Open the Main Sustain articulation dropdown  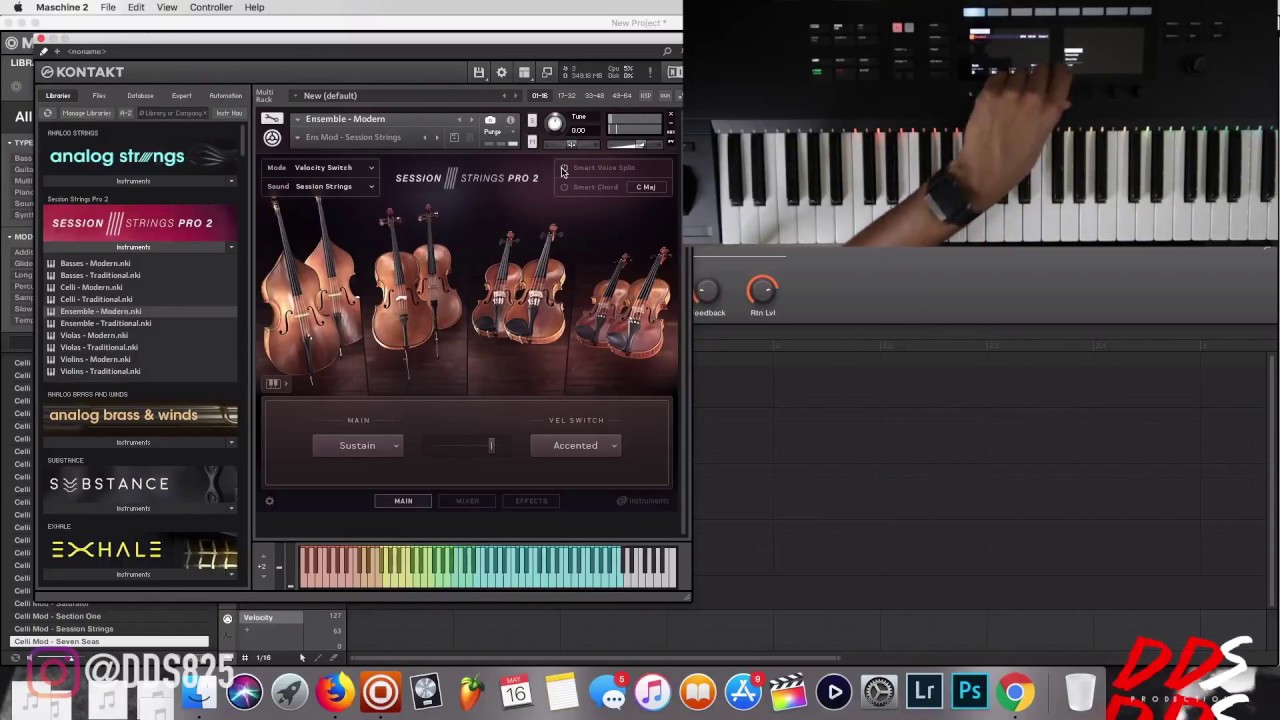click(357, 446)
